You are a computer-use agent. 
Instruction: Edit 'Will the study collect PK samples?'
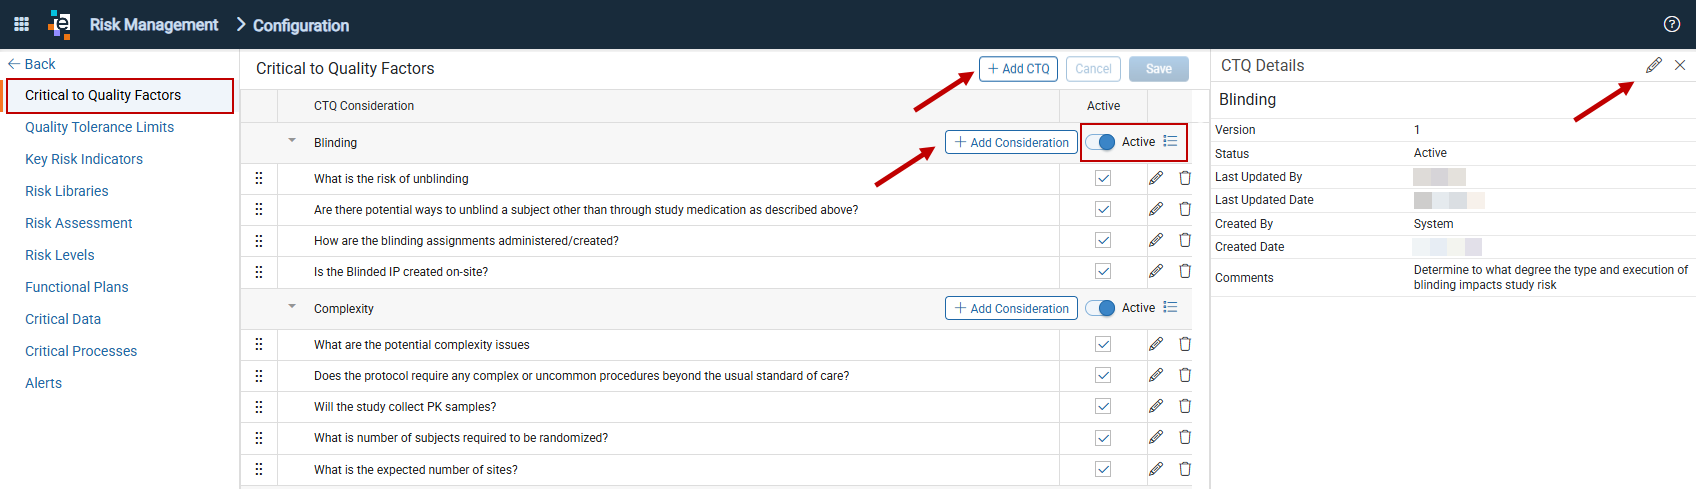click(x=1156, y=406)
